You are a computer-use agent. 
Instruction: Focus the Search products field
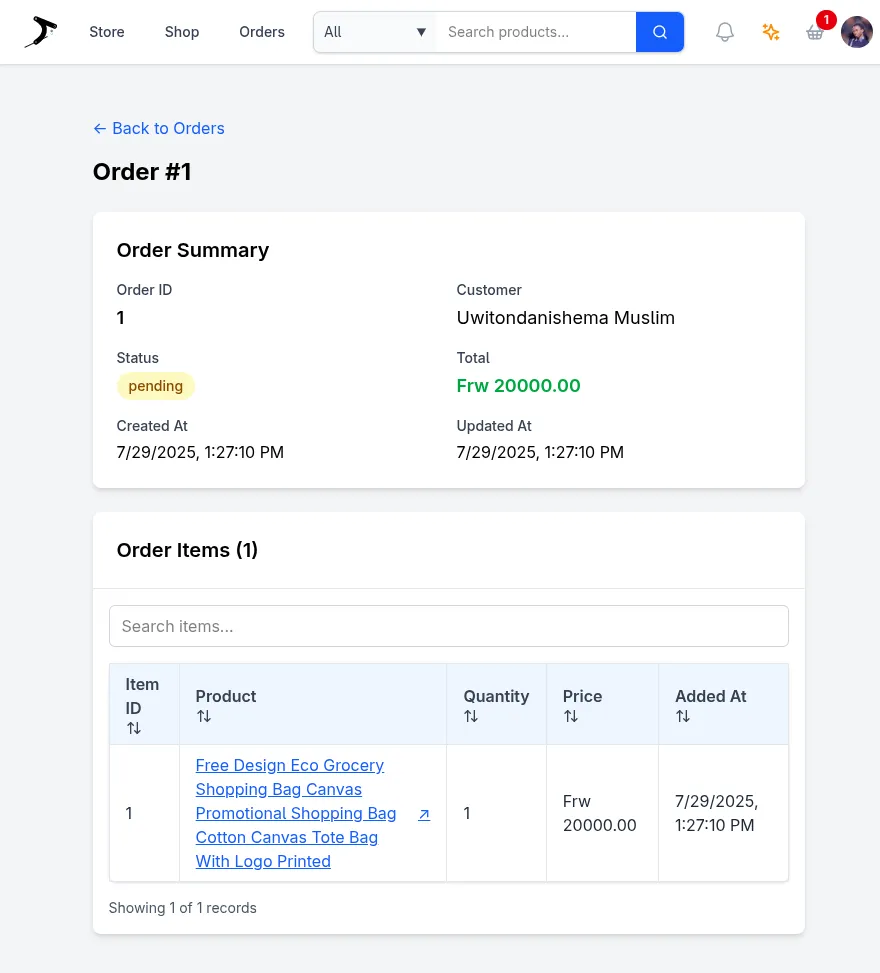click(x=536, y=32)
